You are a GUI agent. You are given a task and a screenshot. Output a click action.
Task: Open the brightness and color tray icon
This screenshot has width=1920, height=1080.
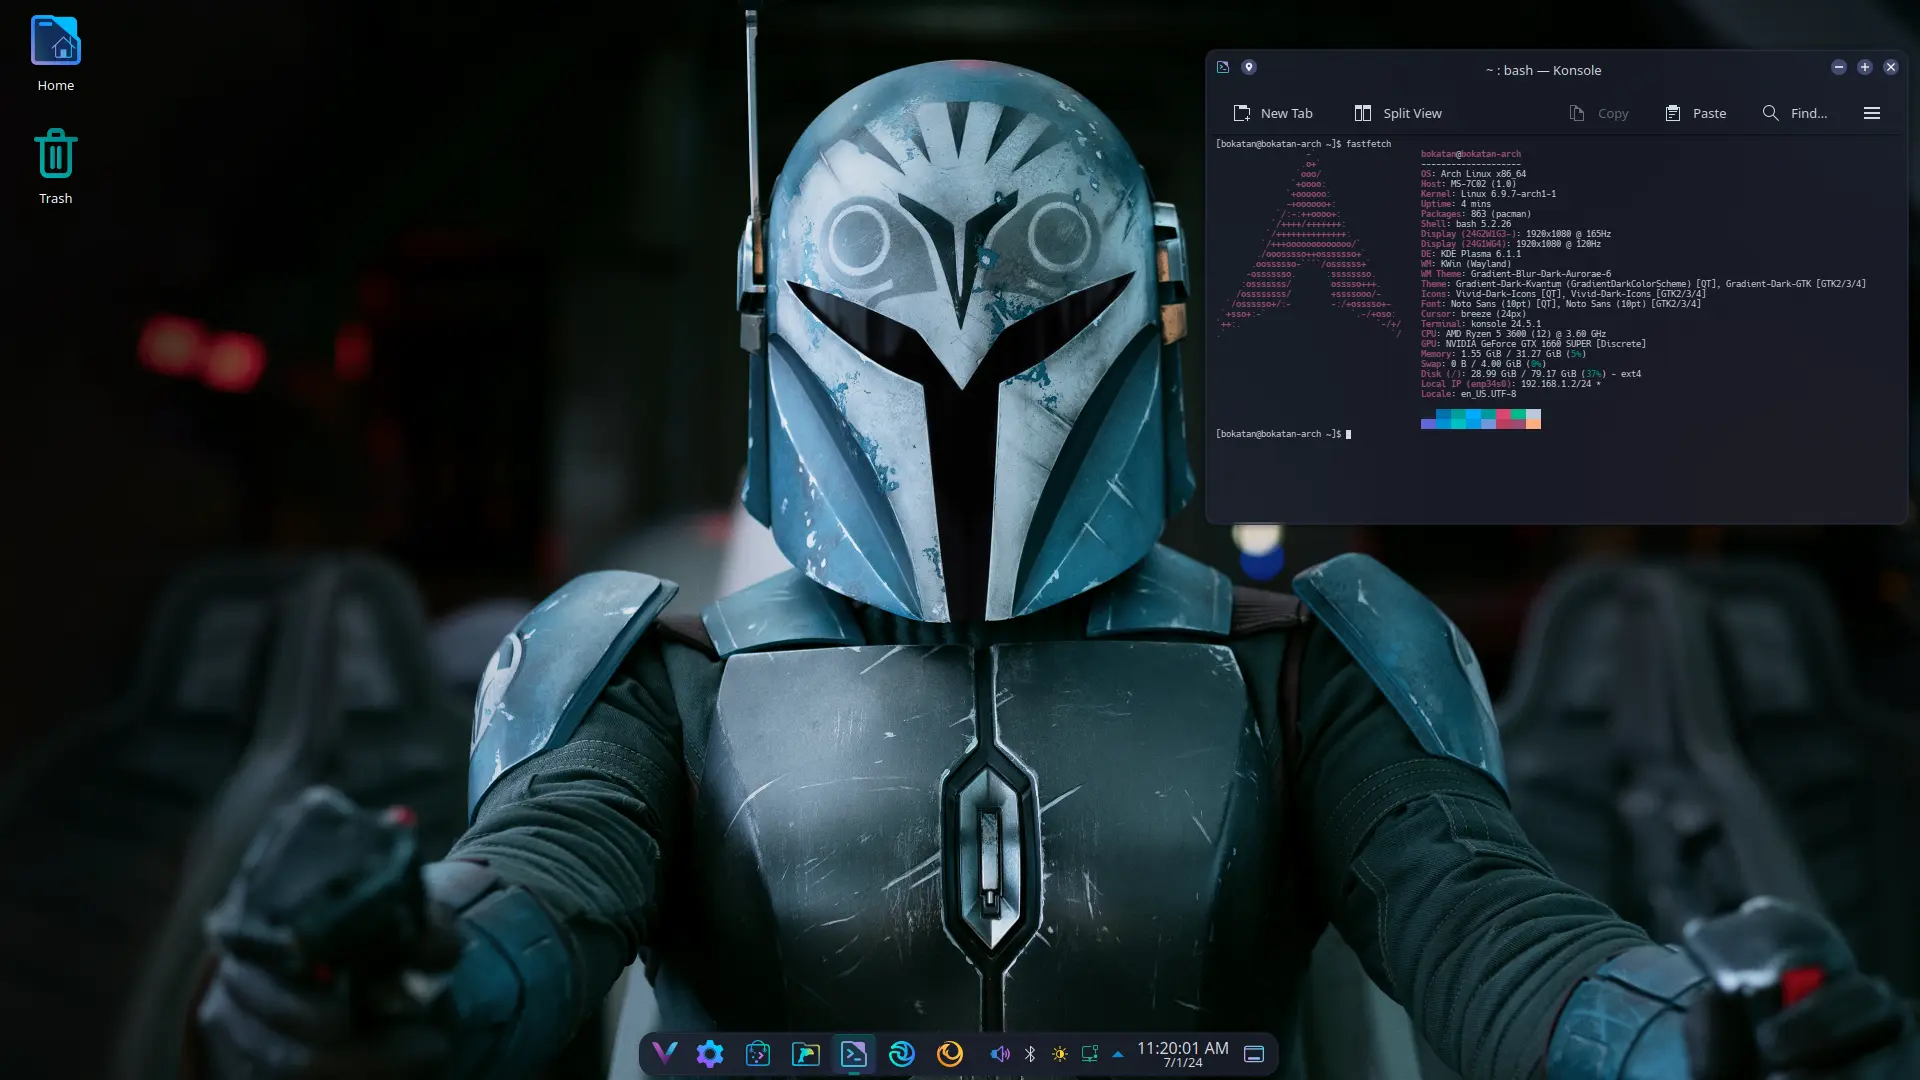1060,1054
